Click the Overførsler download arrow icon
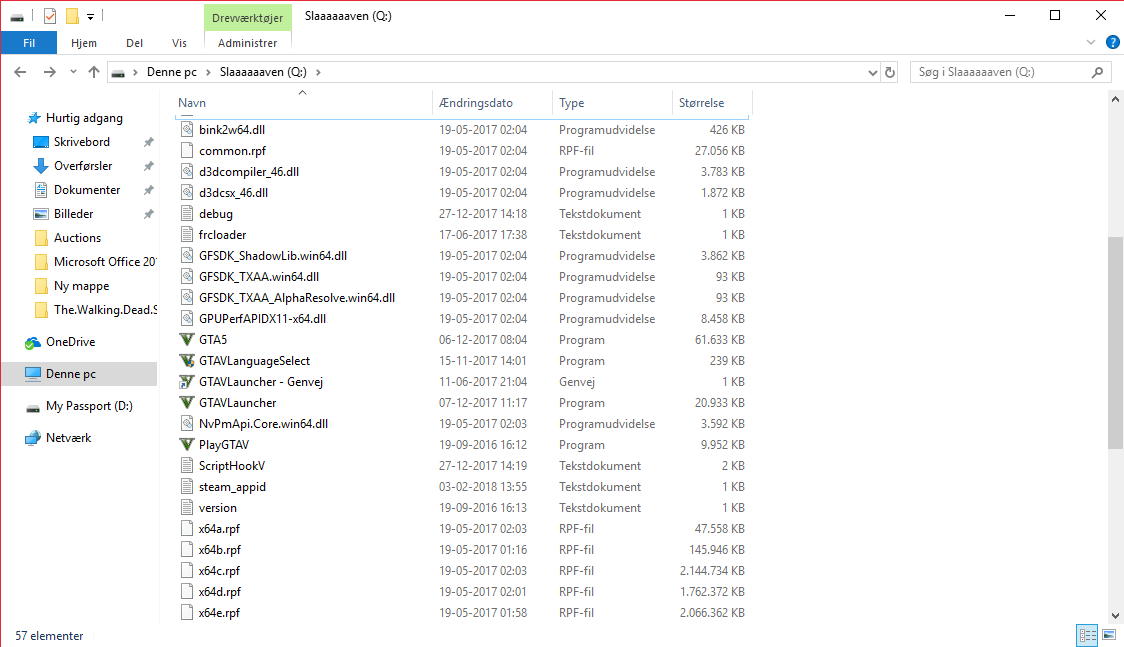 [x=41, y=166]
